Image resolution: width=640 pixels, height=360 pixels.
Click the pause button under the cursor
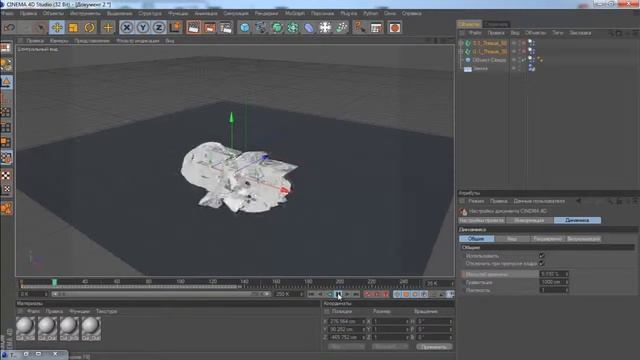tap(338, 294)
